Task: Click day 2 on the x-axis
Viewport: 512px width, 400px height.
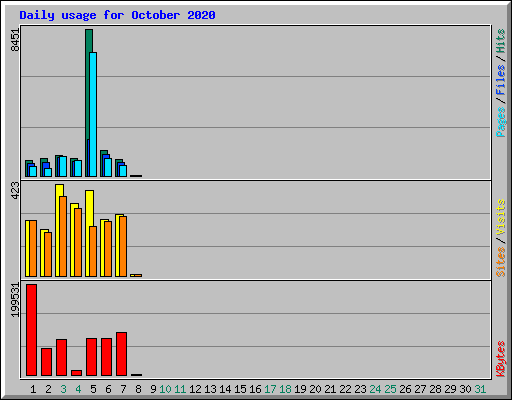Action: click(x=48, y=389)
